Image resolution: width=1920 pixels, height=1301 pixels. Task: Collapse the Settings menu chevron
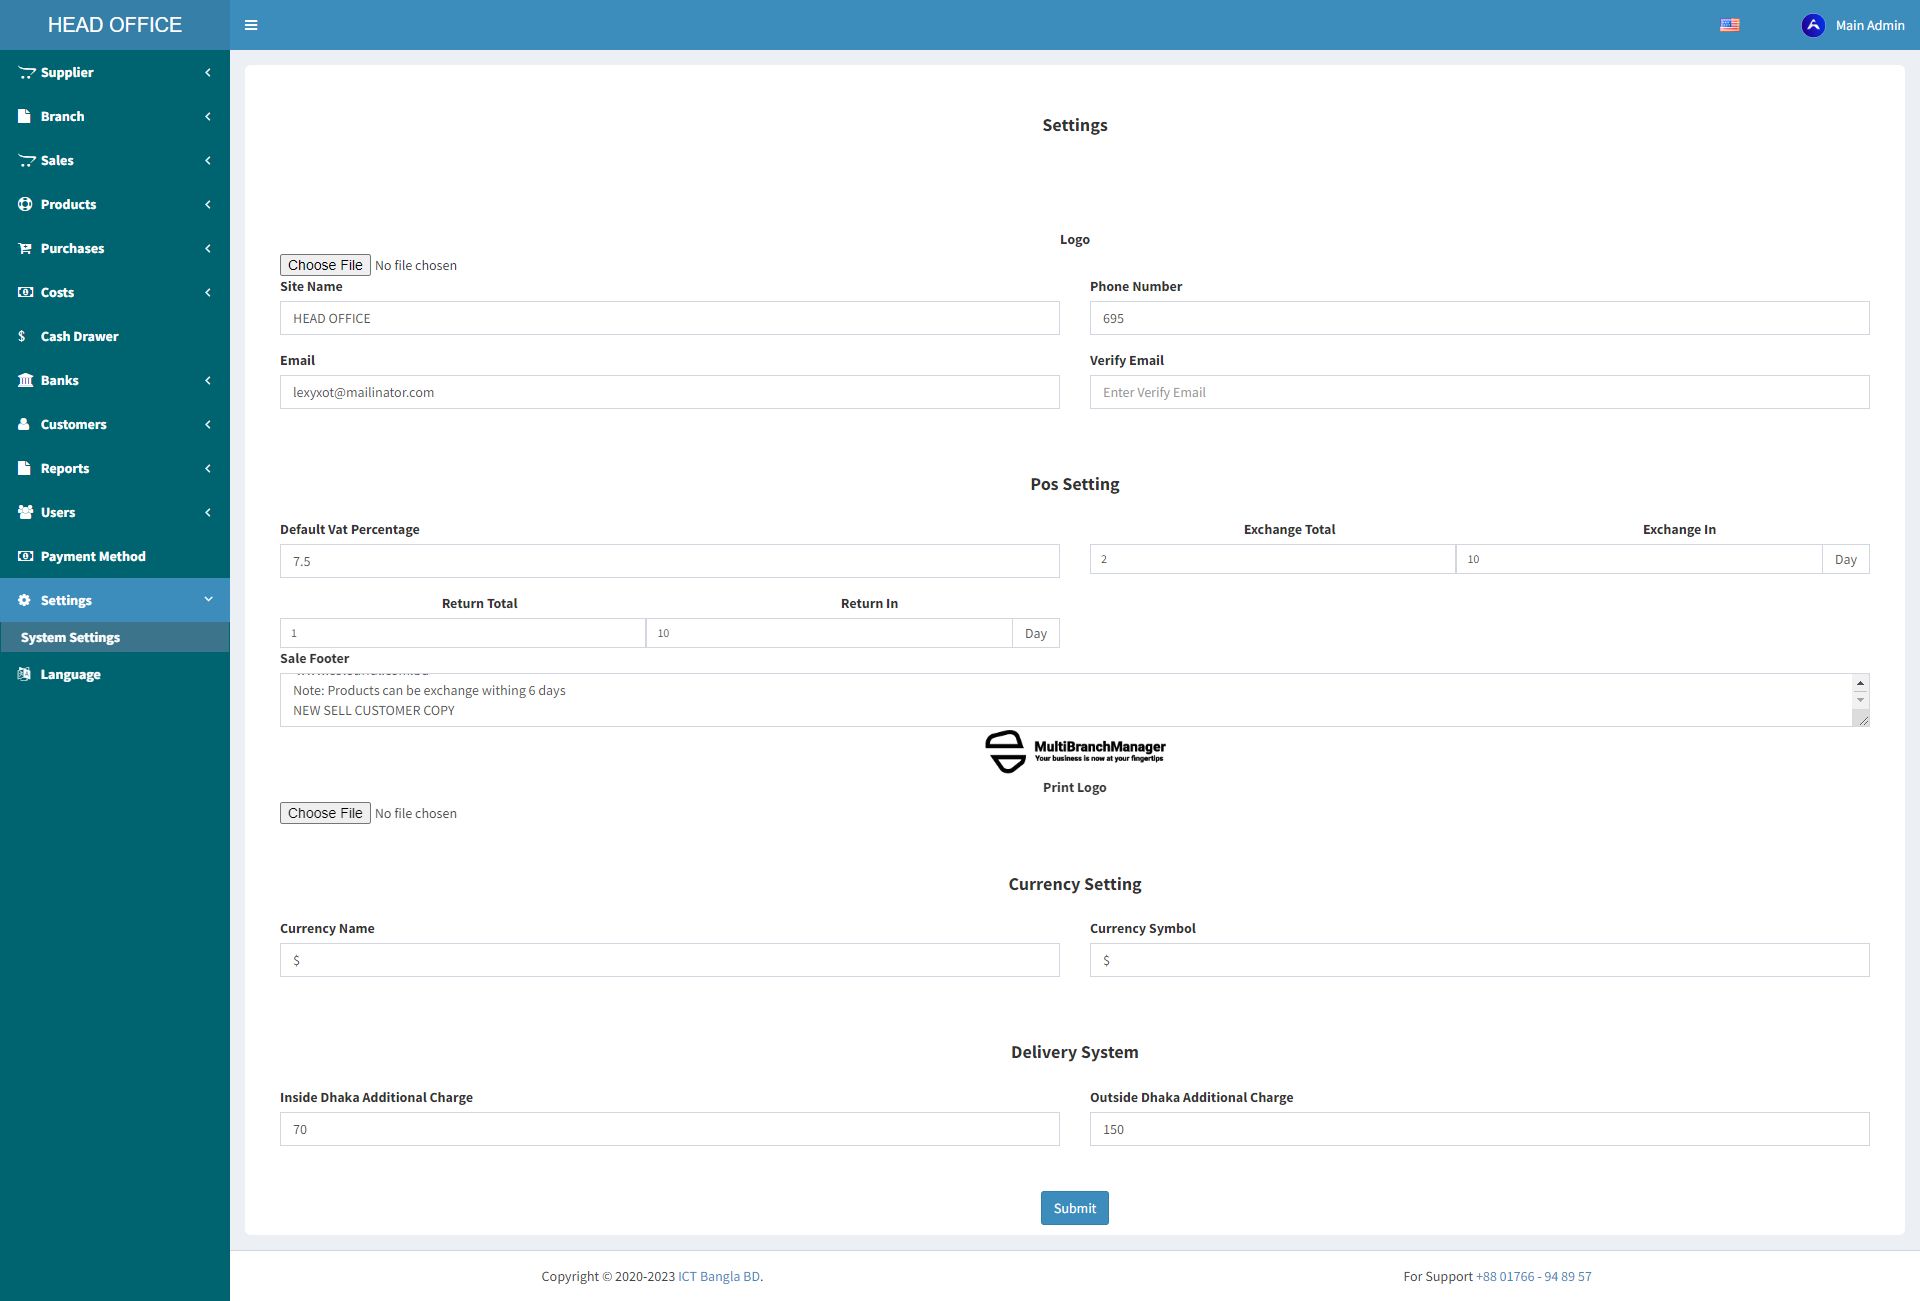coord(208,599)
